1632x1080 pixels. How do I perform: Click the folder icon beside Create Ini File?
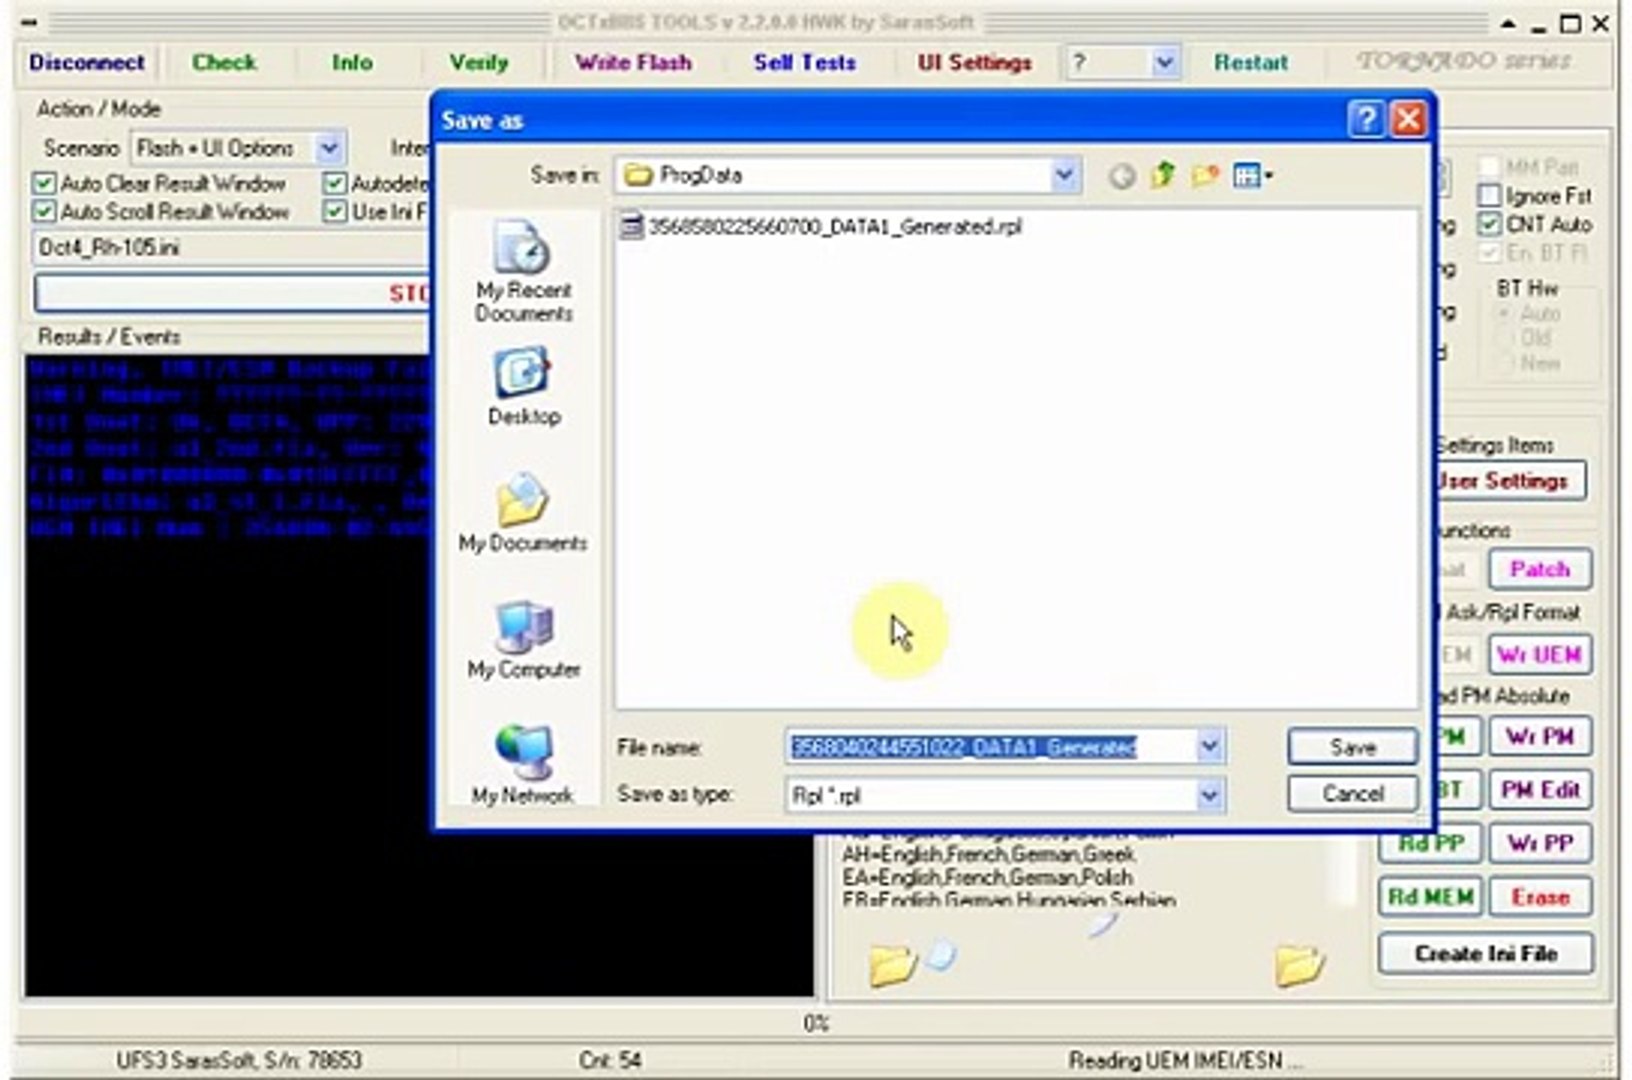pyautogui.click(x=1299, y=964)
